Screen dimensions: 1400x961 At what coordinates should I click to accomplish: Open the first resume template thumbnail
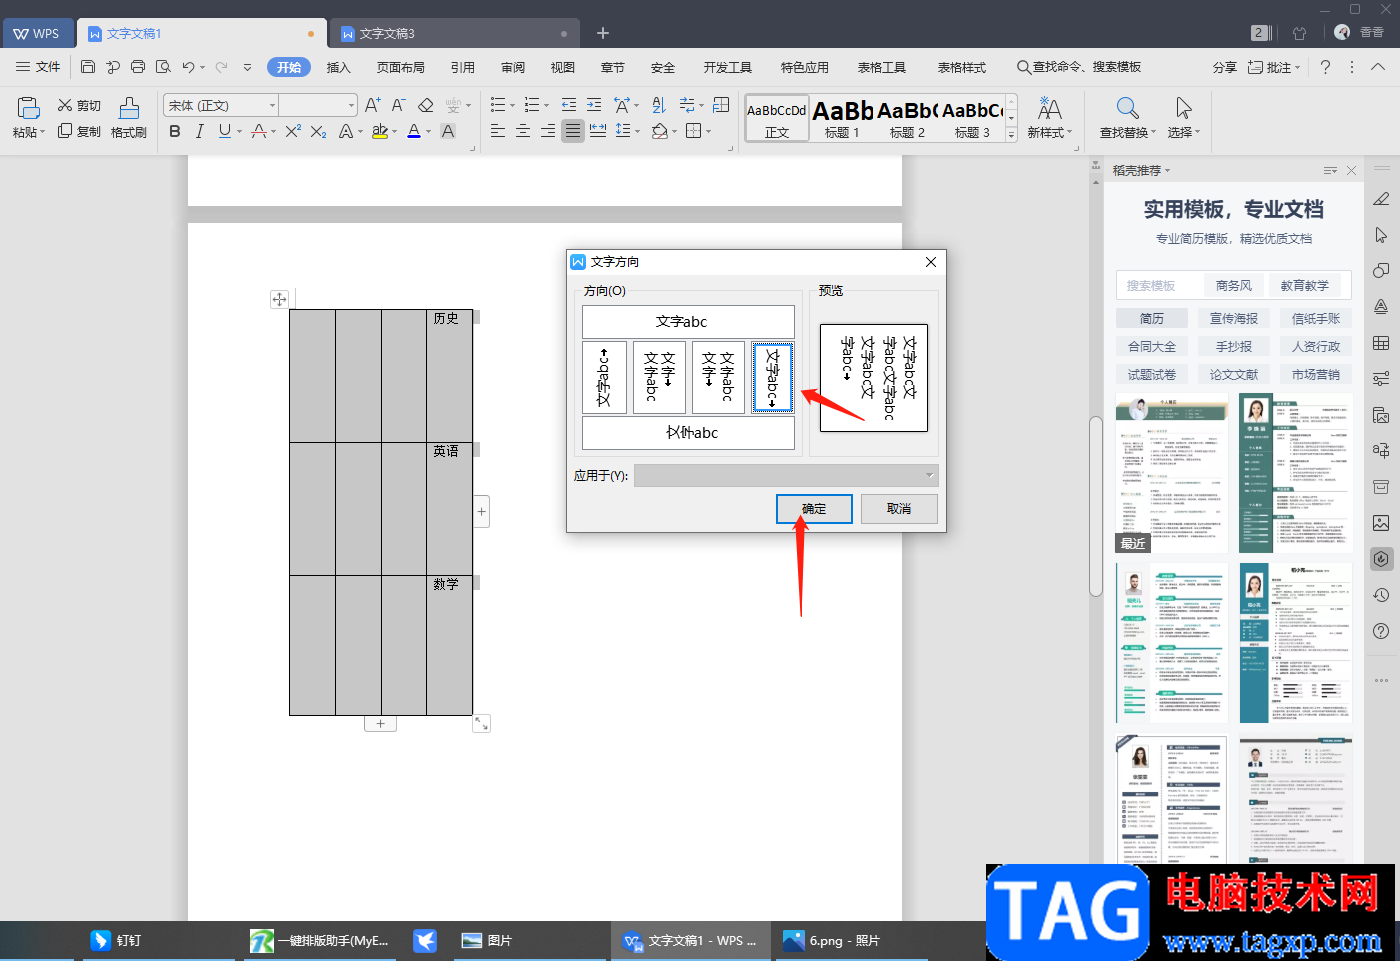1172,473
